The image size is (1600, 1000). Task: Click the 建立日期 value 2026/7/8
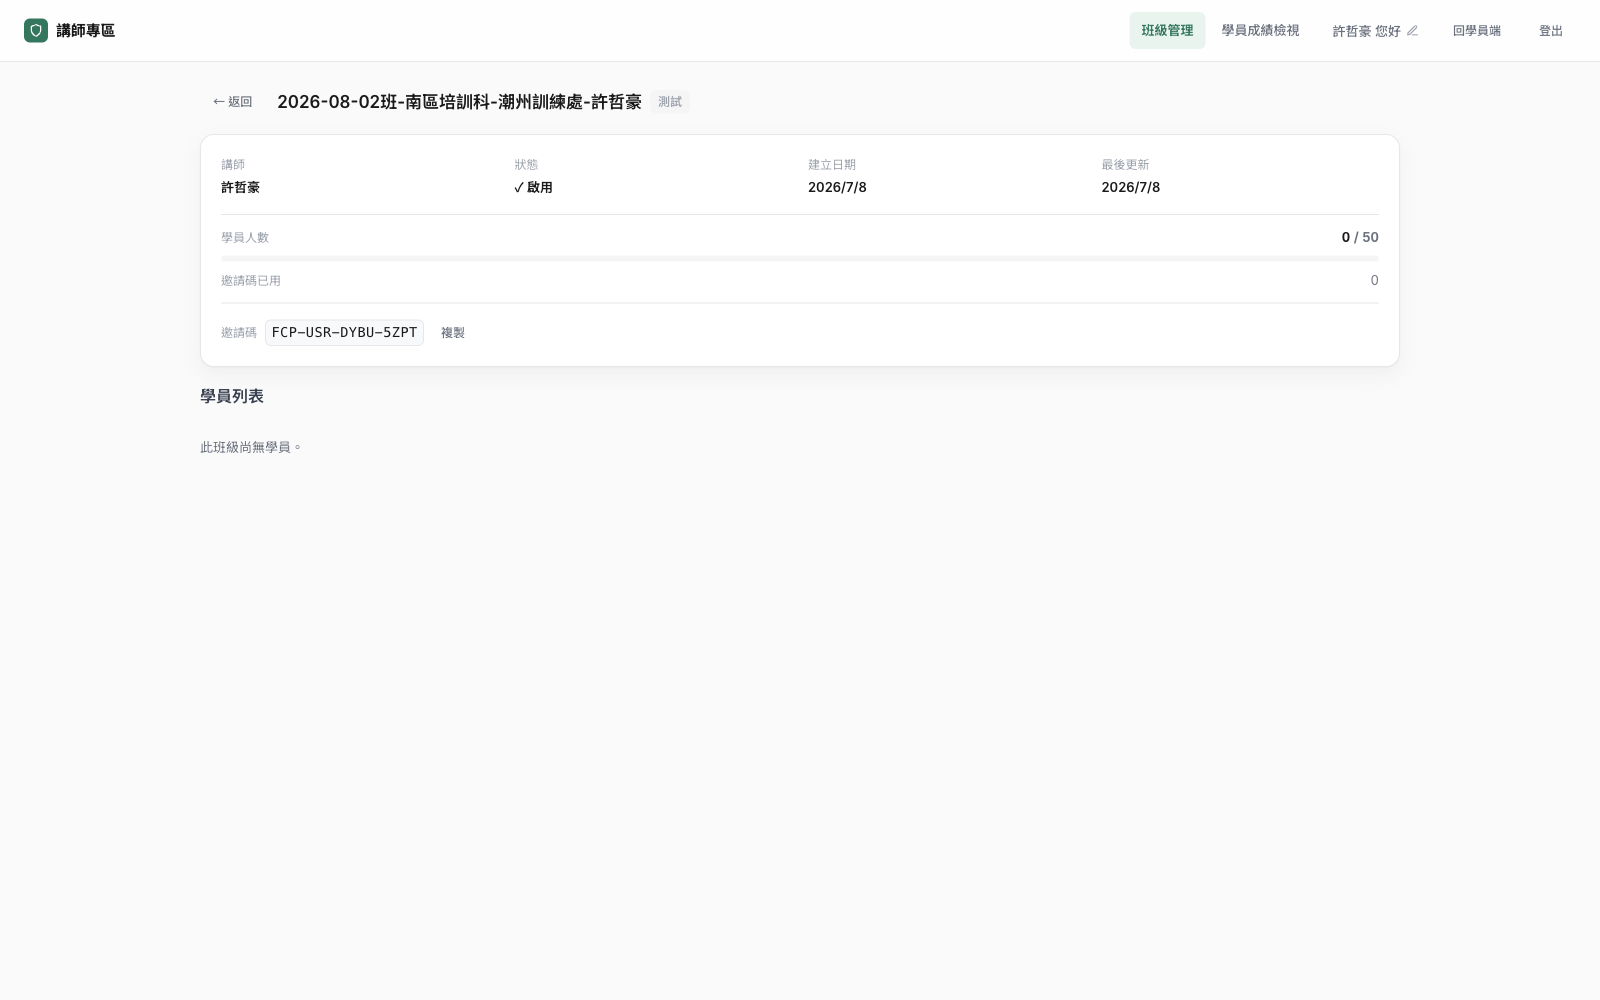(837, 188)
